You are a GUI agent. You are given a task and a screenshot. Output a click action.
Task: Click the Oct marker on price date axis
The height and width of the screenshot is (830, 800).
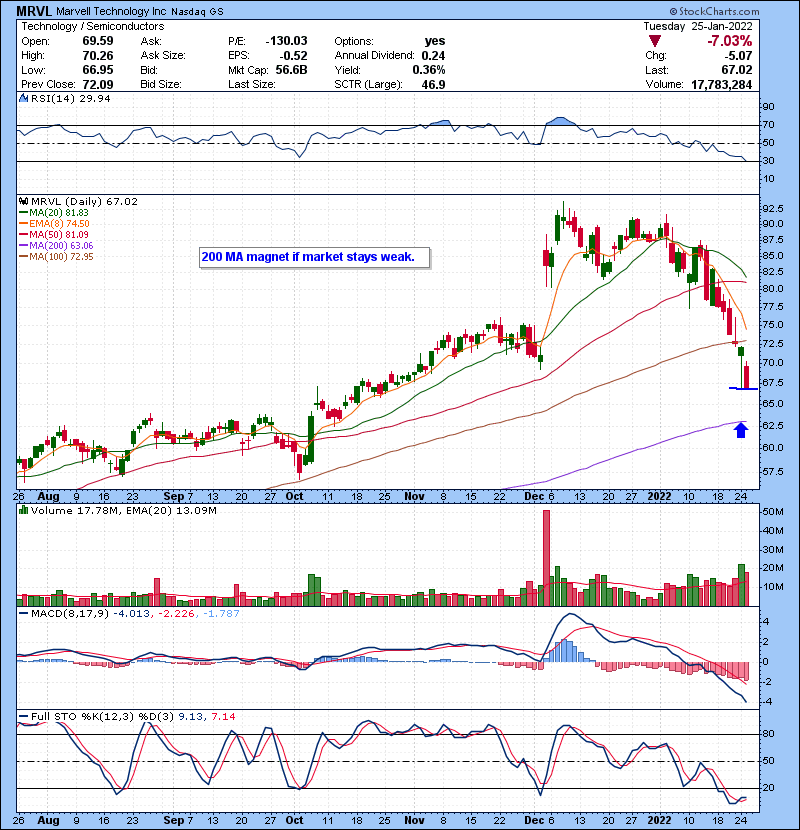[294, 495]
